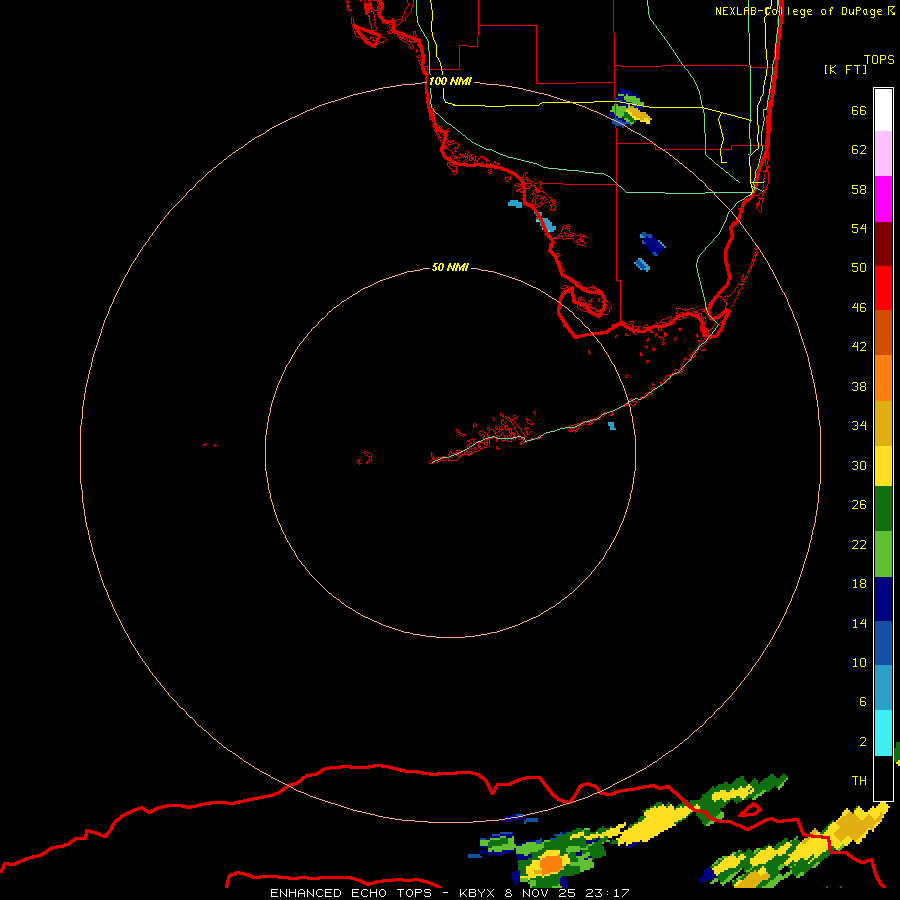This screenshot has height=900, width=900.
Task: Click the medium blue legend swatch near 14
Action: pos(883,643)
